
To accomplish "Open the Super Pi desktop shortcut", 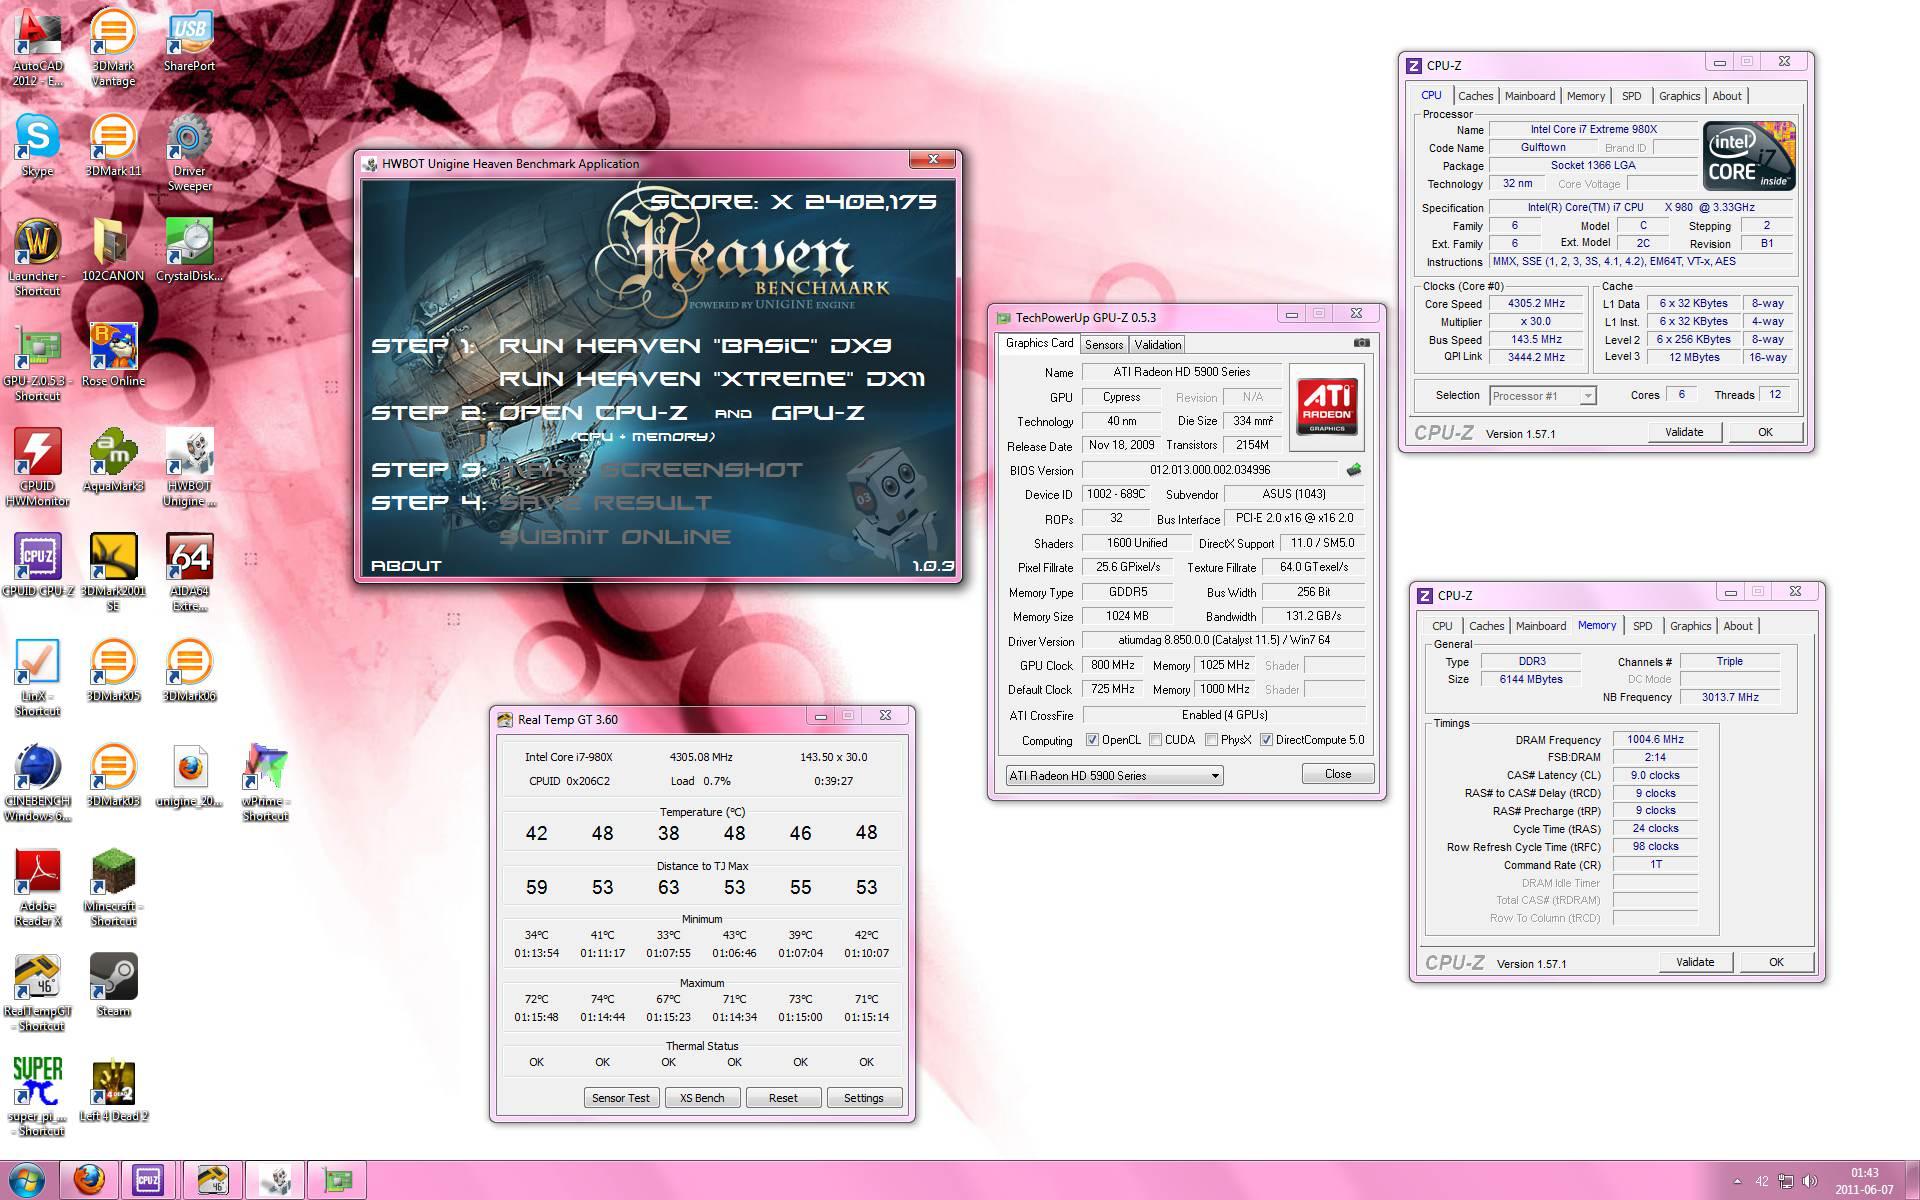I will (38, 1097).
